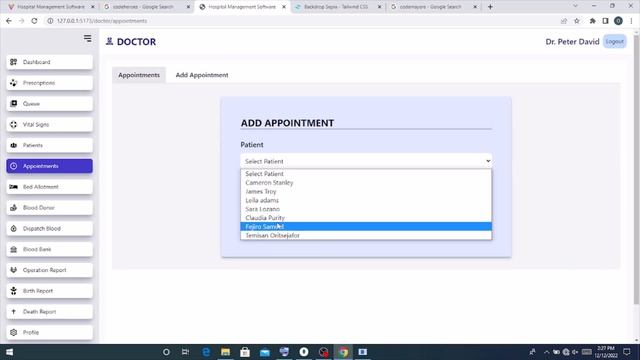Viewport: 640px width, 360px height.
Task: Bookmark page with the star icon
Action: point(577,21)
